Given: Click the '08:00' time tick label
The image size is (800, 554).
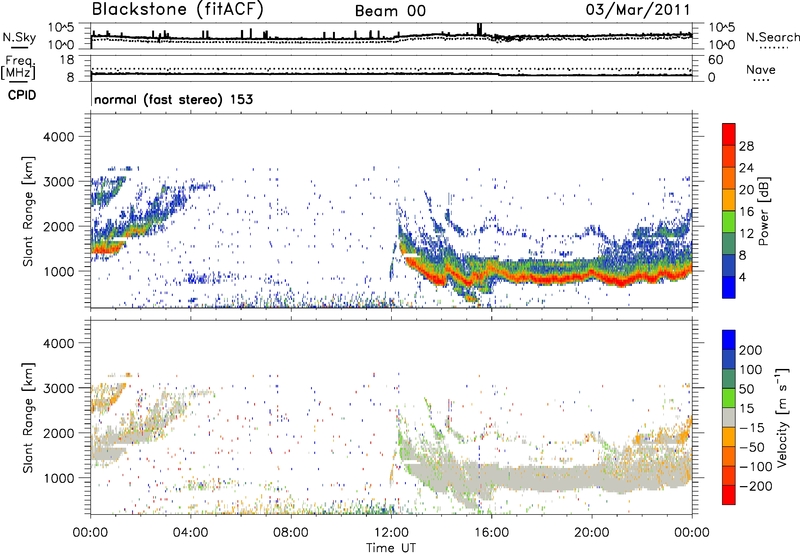Looking at the screenshot, I should coord(290,533).
